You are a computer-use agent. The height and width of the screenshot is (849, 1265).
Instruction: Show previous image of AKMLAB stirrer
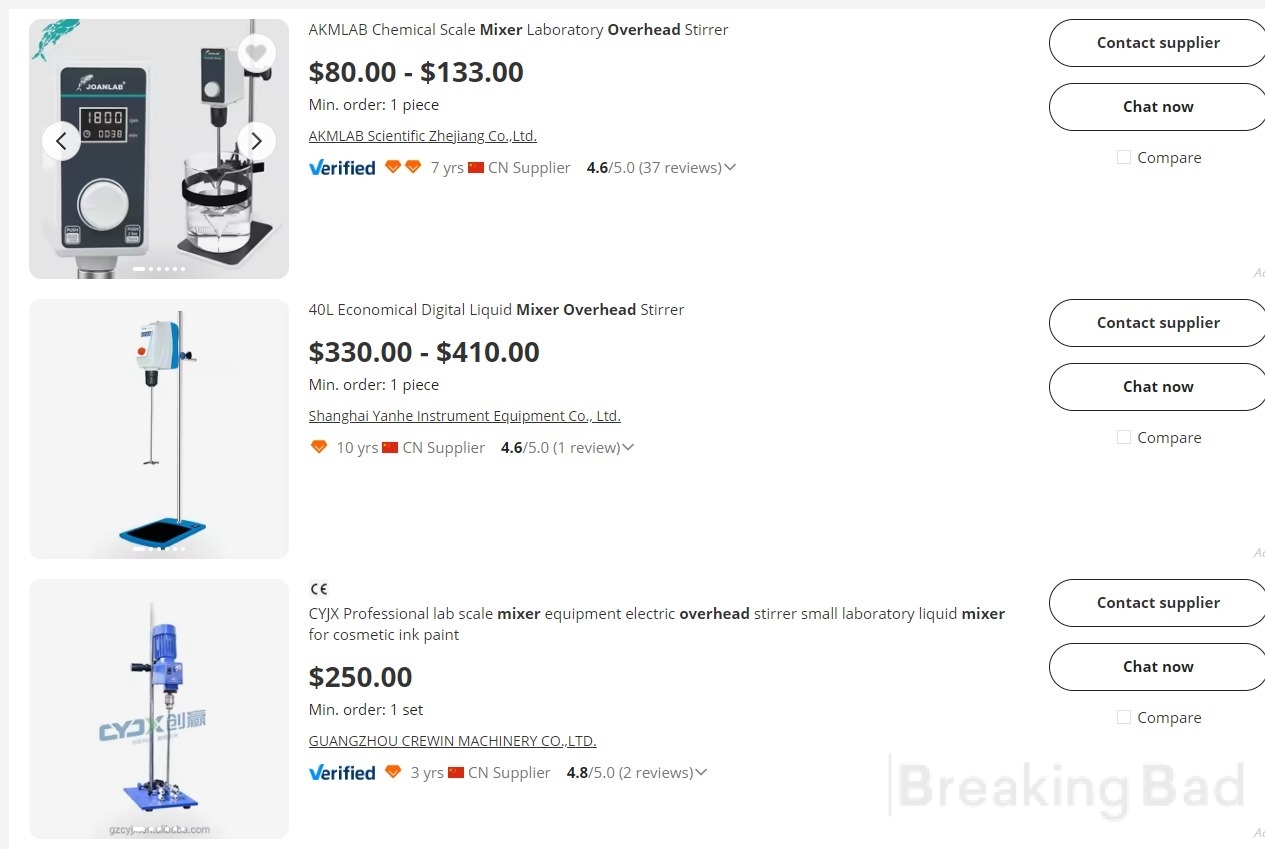[x=61, y=141]
